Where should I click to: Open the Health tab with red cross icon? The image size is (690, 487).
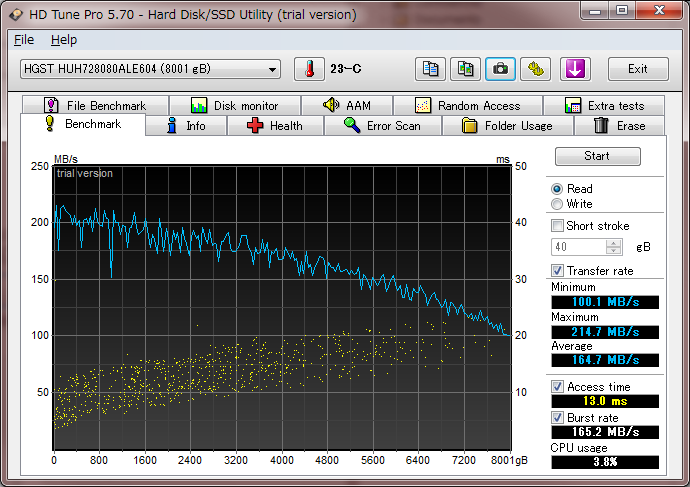274,126
